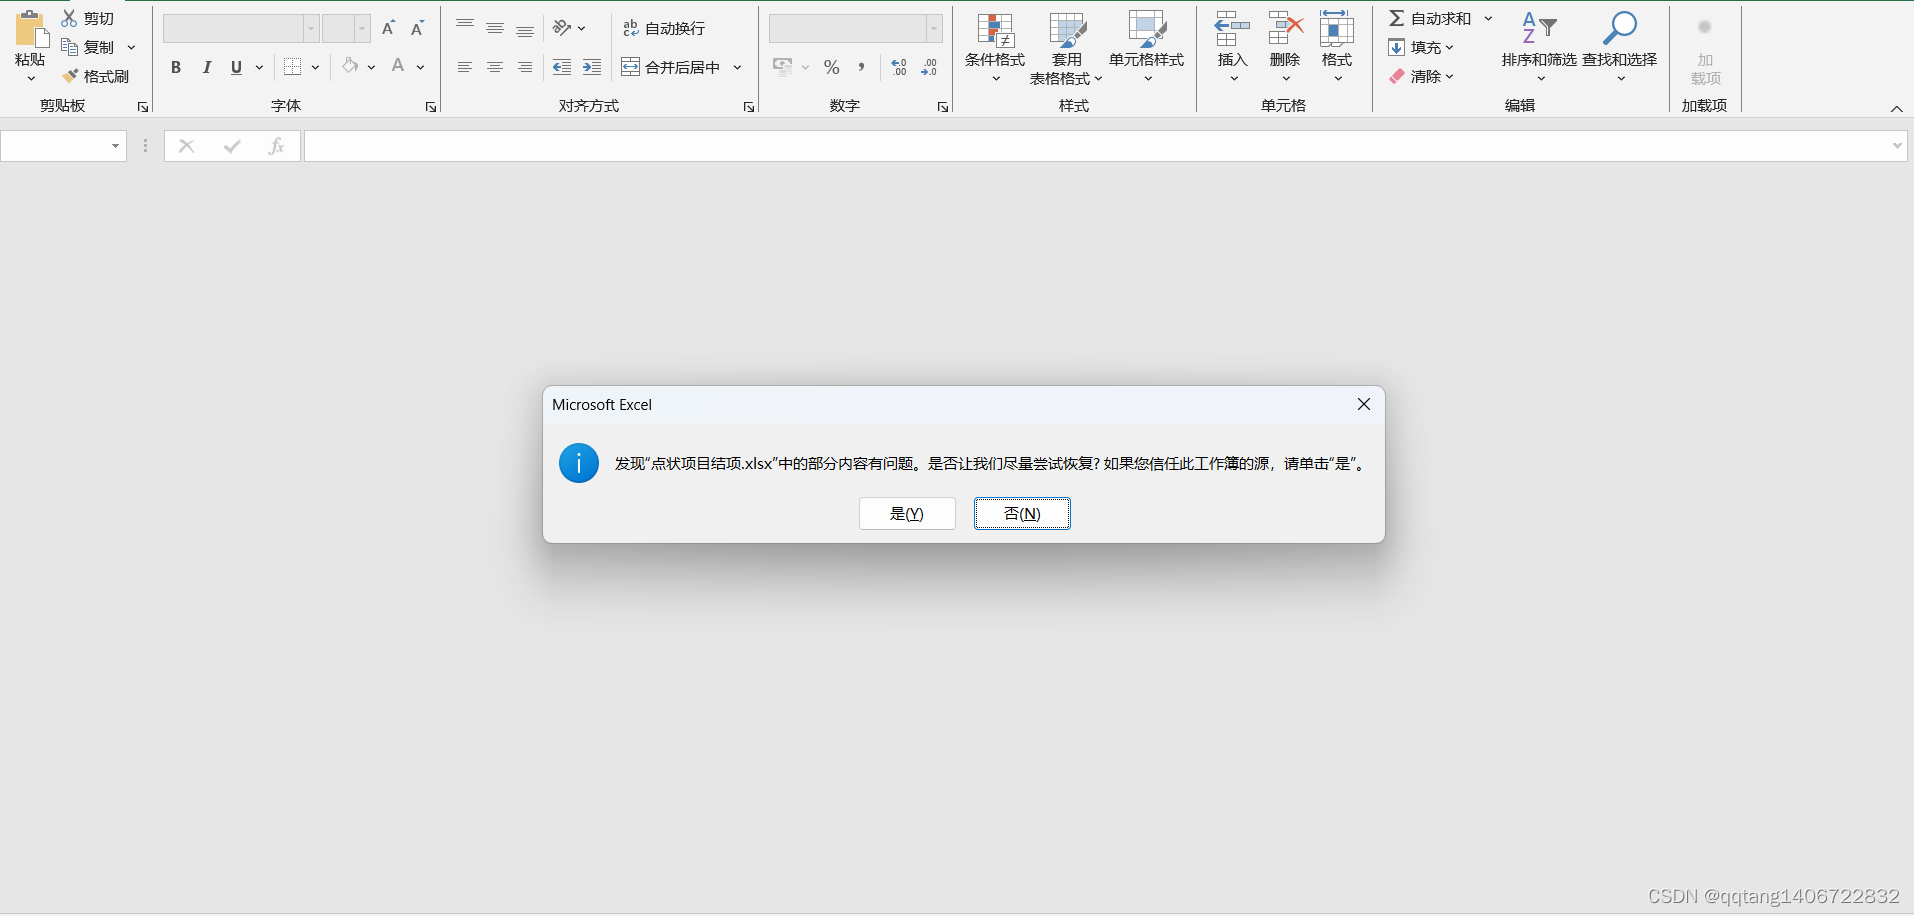The height and width of the screenshot is (916, 1914).
Task: Click the align left icon
Action: pyautogui.click(x=465, y=67)
